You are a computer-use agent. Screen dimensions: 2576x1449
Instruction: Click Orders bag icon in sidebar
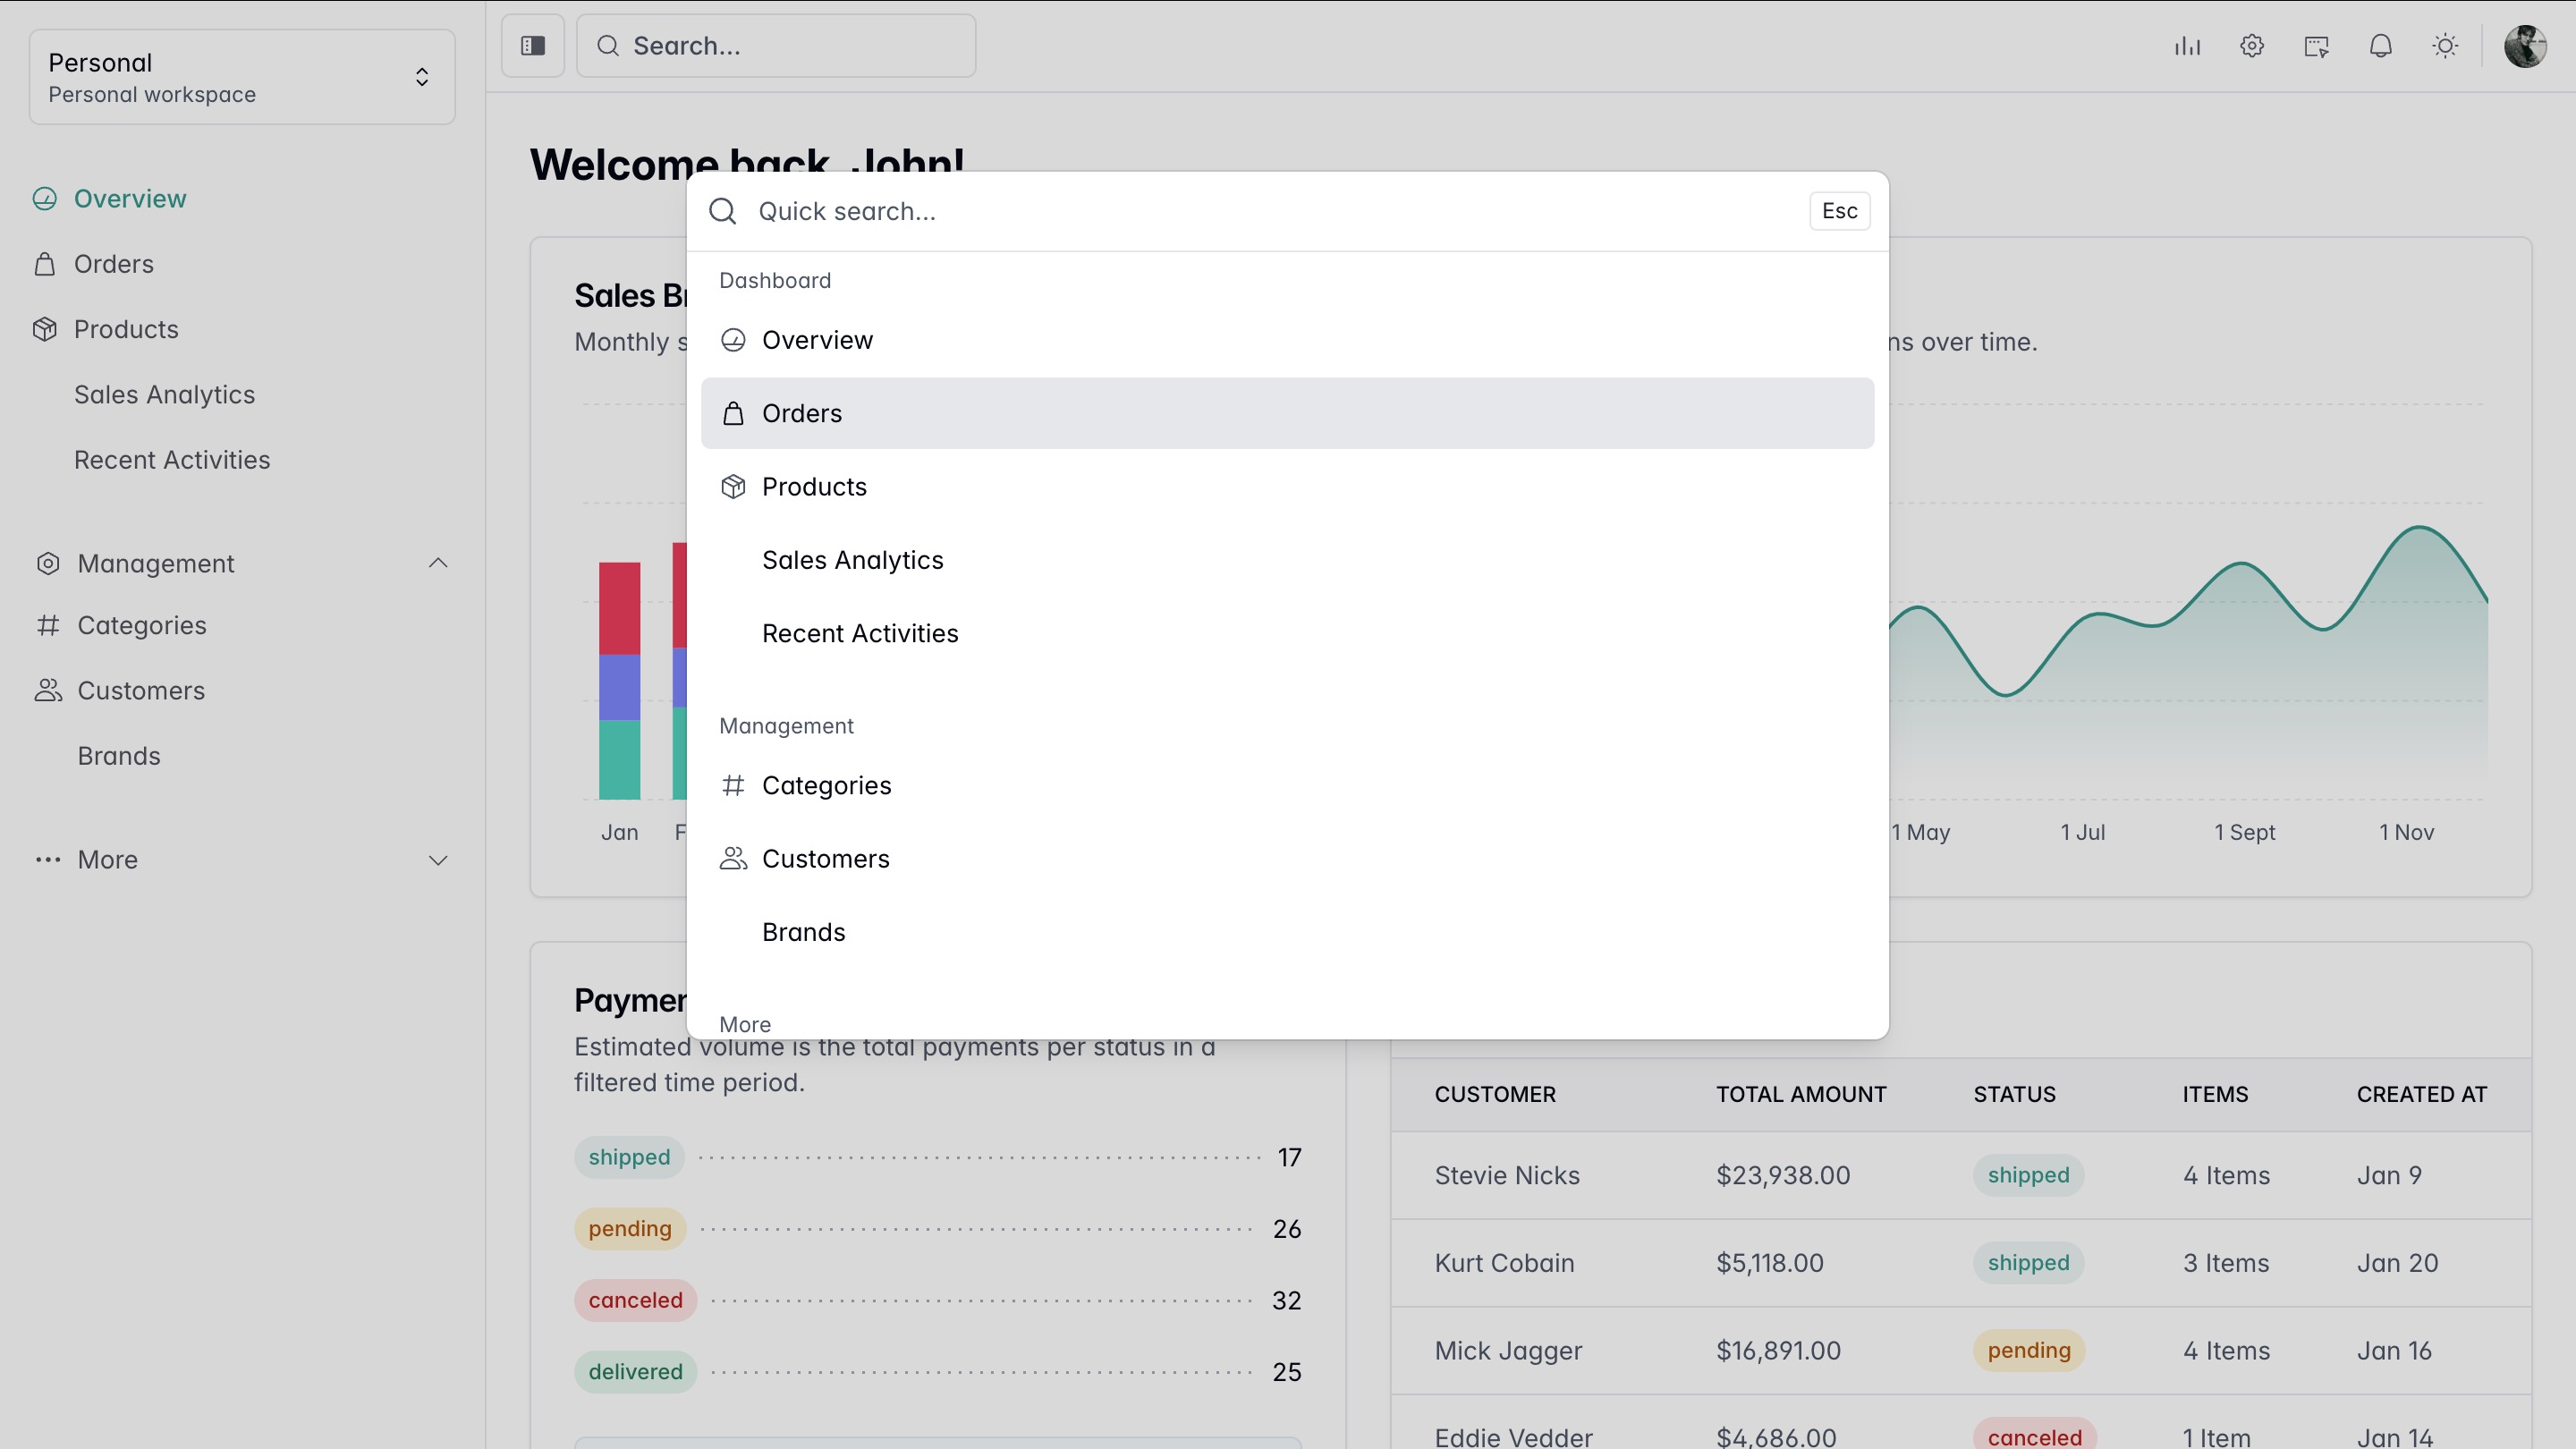pyautogui.click(x=45, y=264)
